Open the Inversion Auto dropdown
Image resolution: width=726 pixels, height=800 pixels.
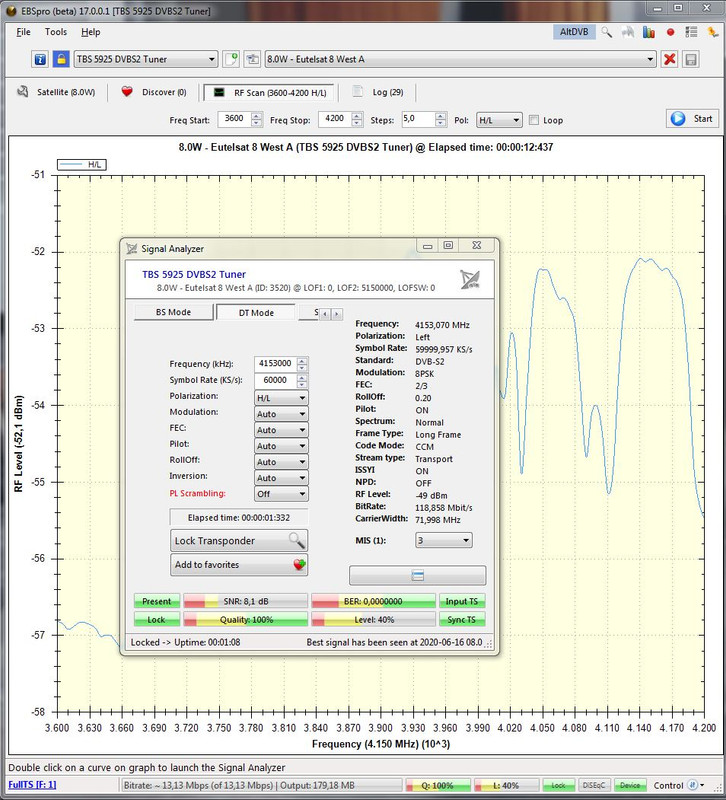point(281,478)
